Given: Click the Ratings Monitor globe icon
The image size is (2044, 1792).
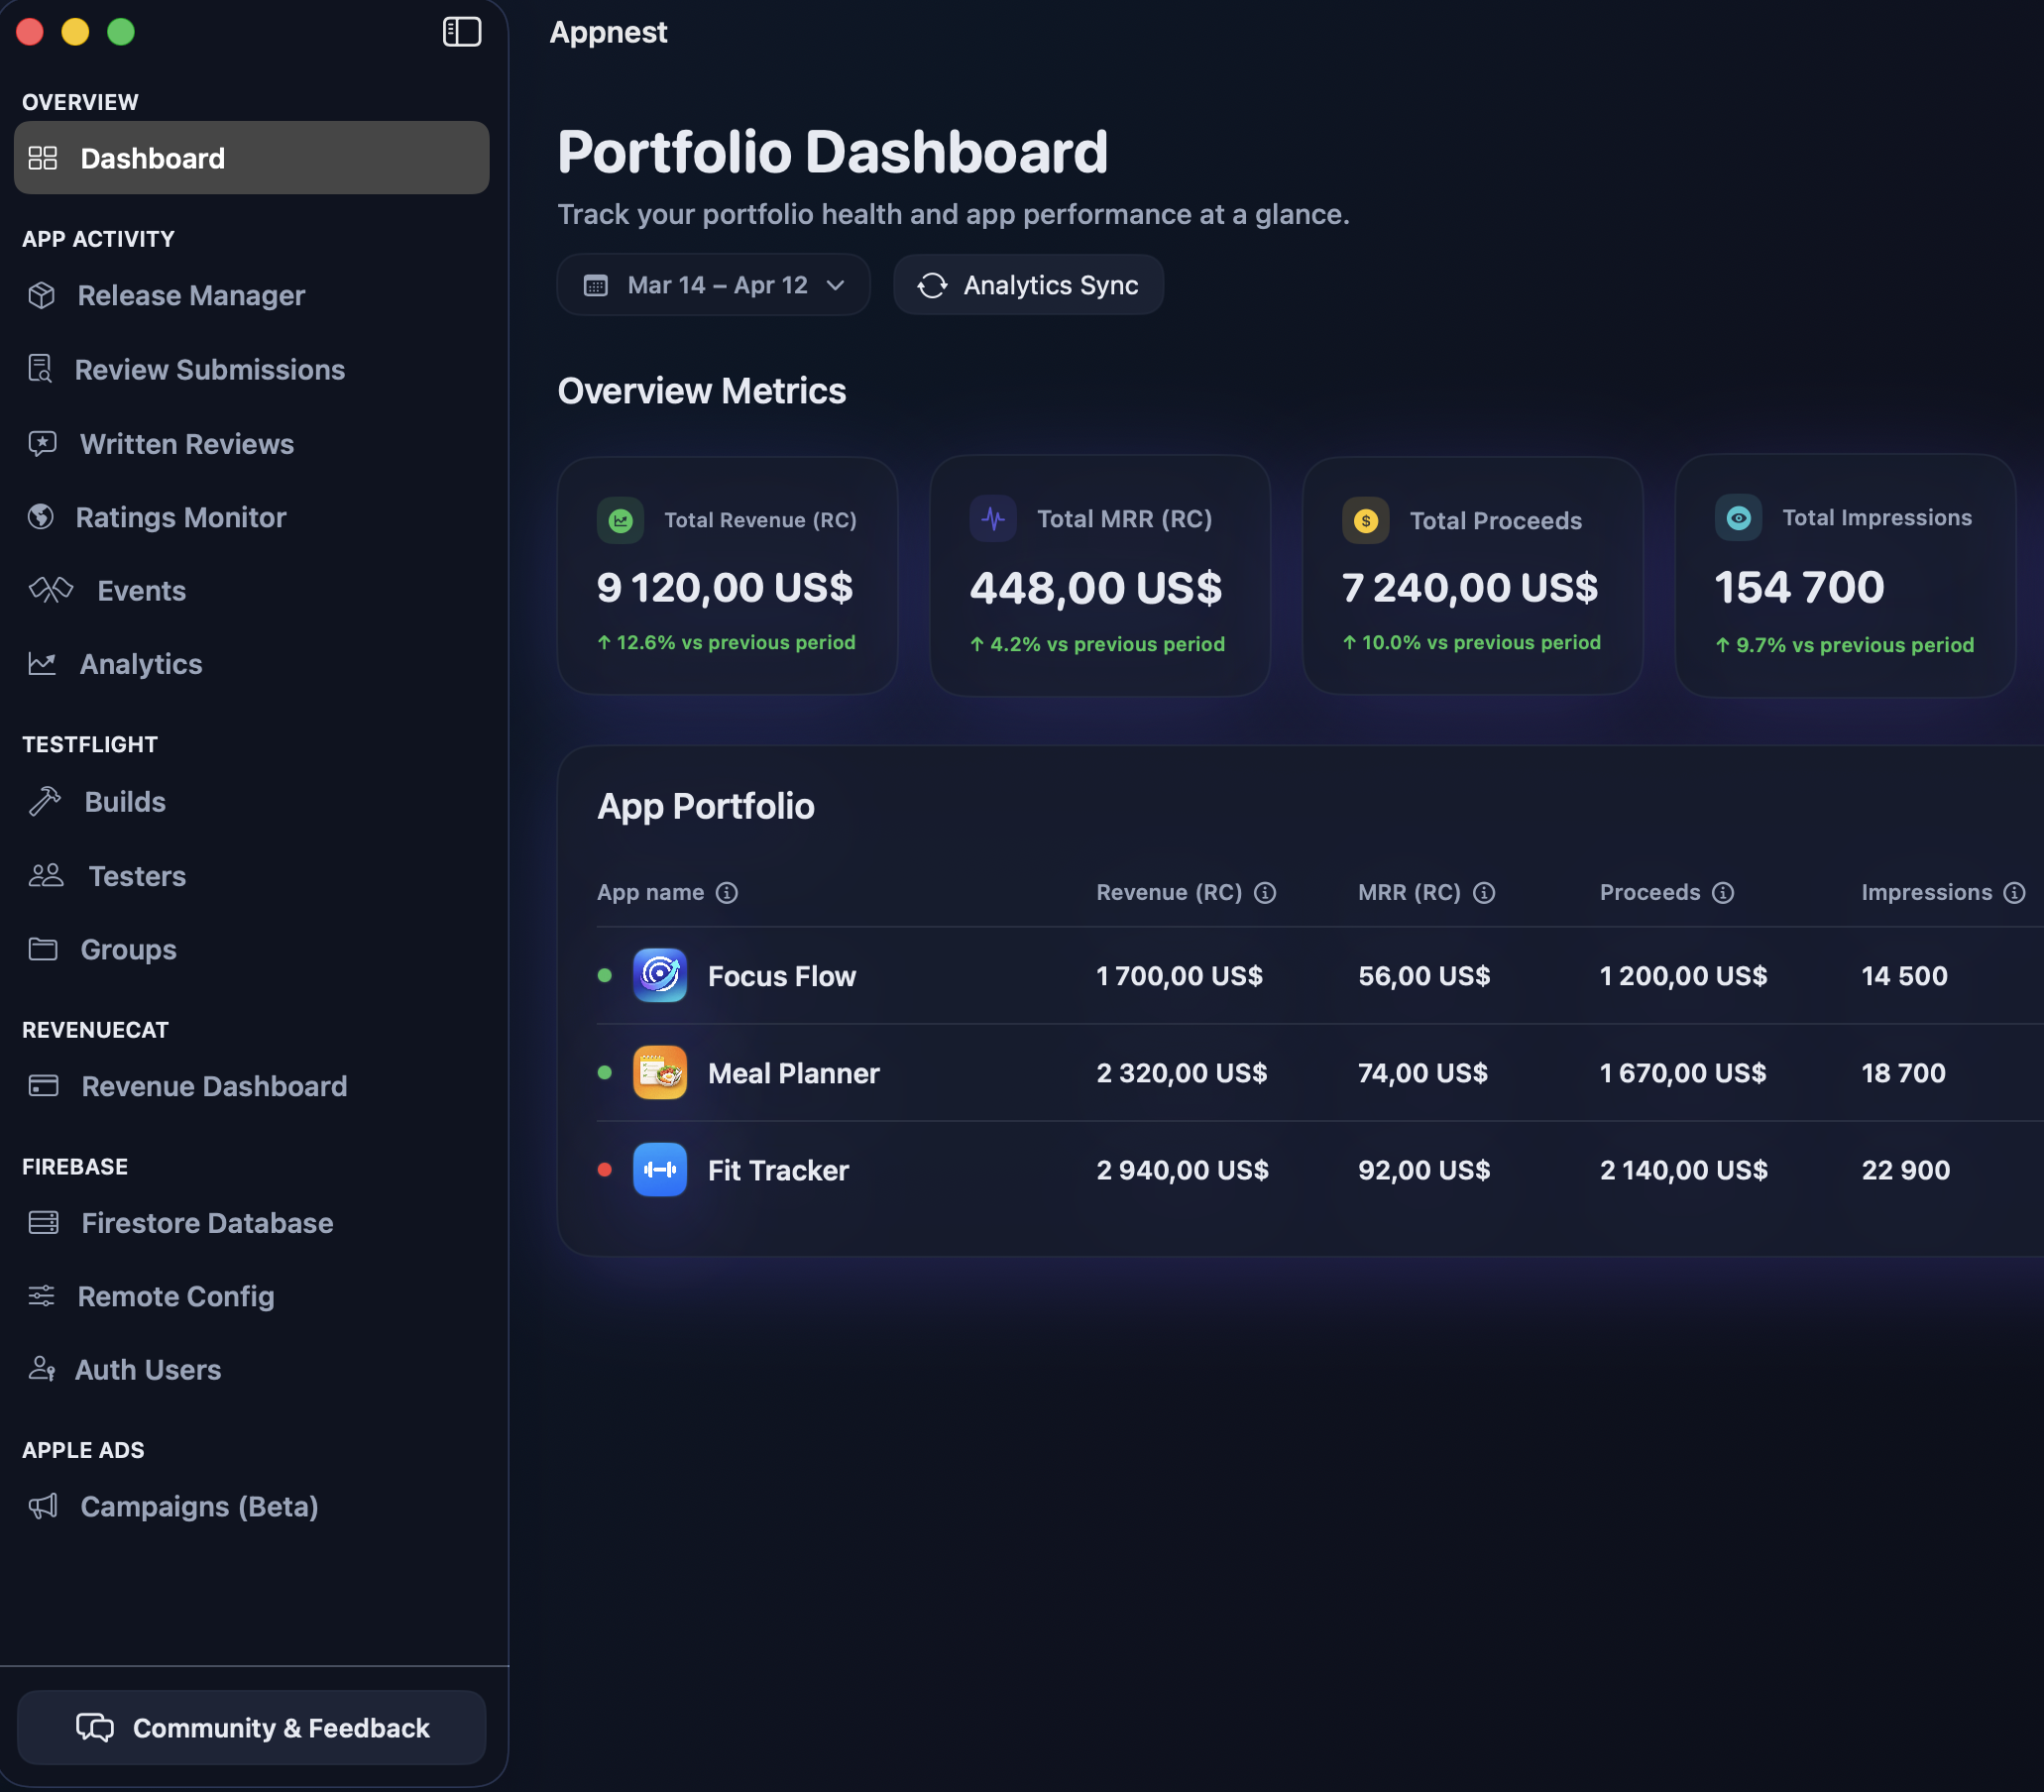Looking at the screenshot, I should pyautogui.click(x=41, y=516).
